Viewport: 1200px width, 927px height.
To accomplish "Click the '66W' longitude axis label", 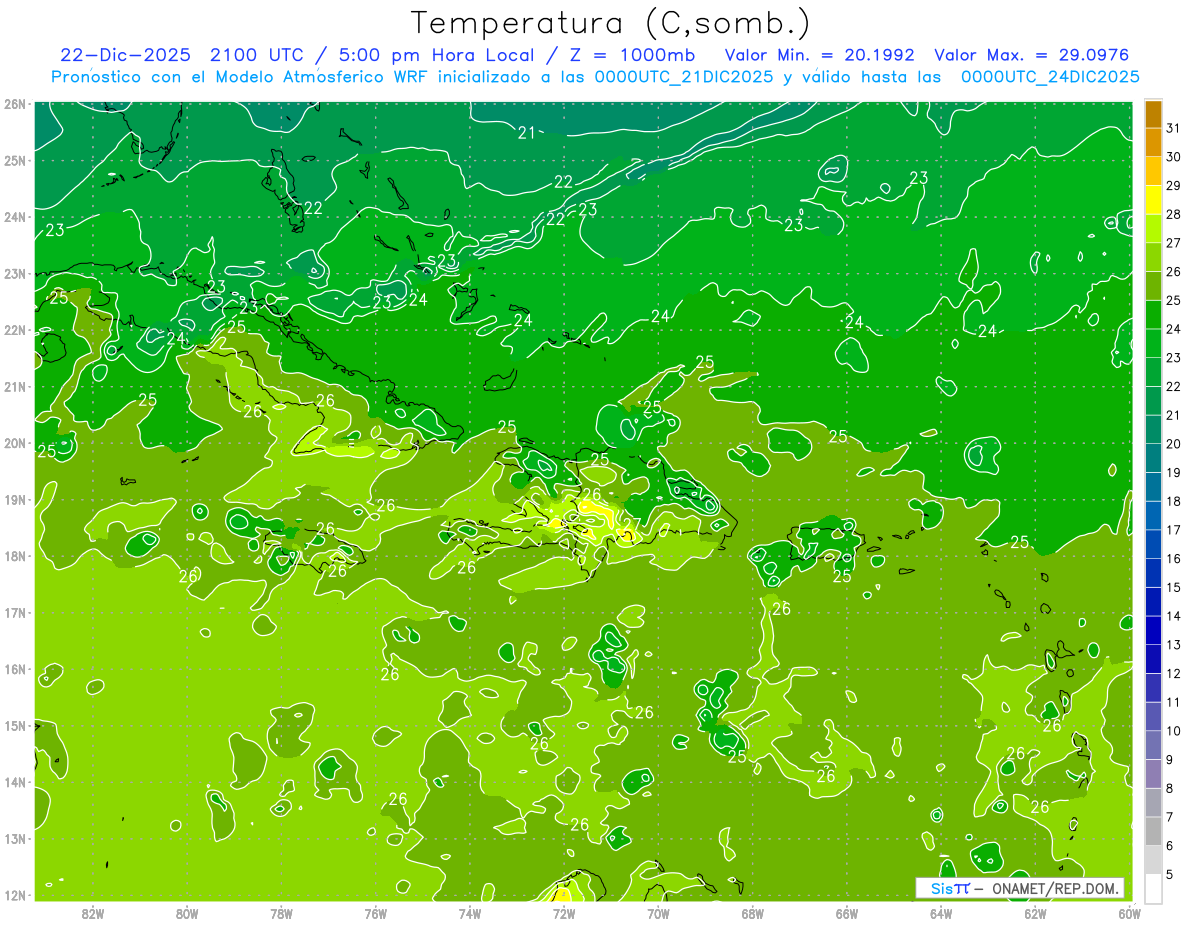I will click(847, 913).
